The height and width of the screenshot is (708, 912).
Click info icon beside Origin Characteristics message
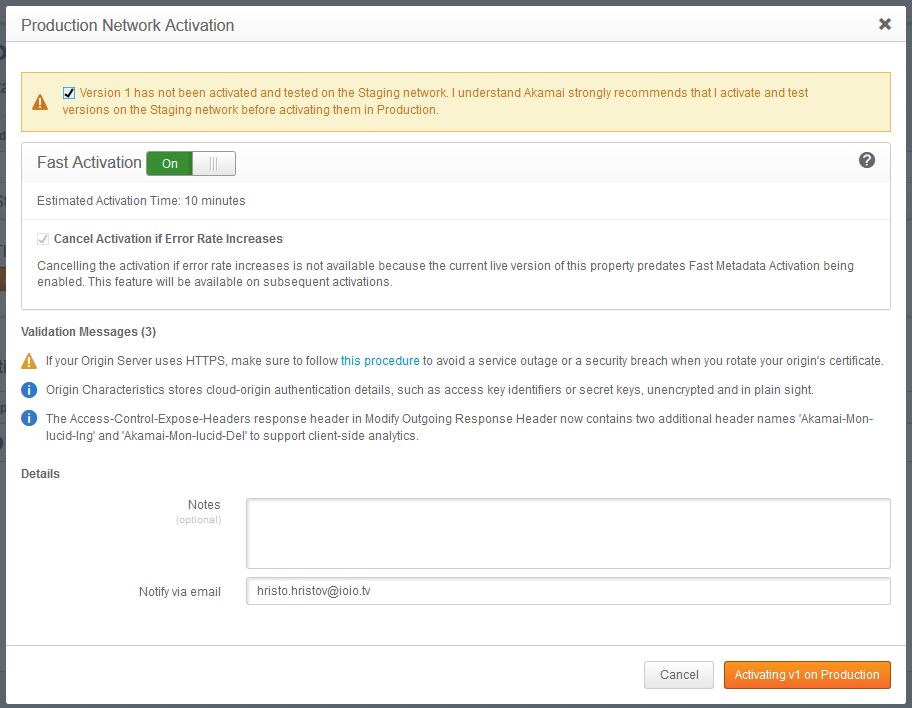(30, 390)
